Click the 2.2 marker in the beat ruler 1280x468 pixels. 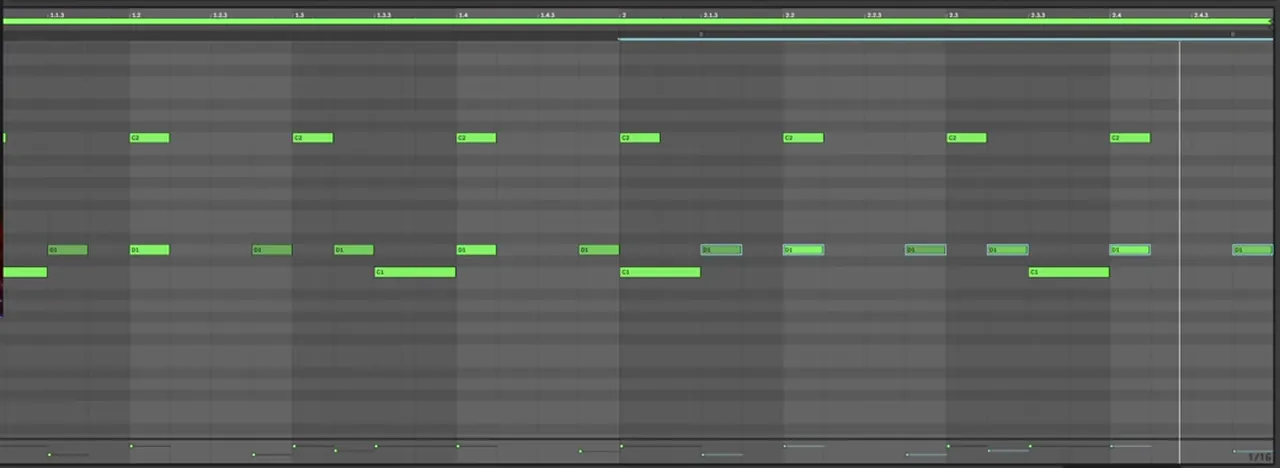point(790,15)
